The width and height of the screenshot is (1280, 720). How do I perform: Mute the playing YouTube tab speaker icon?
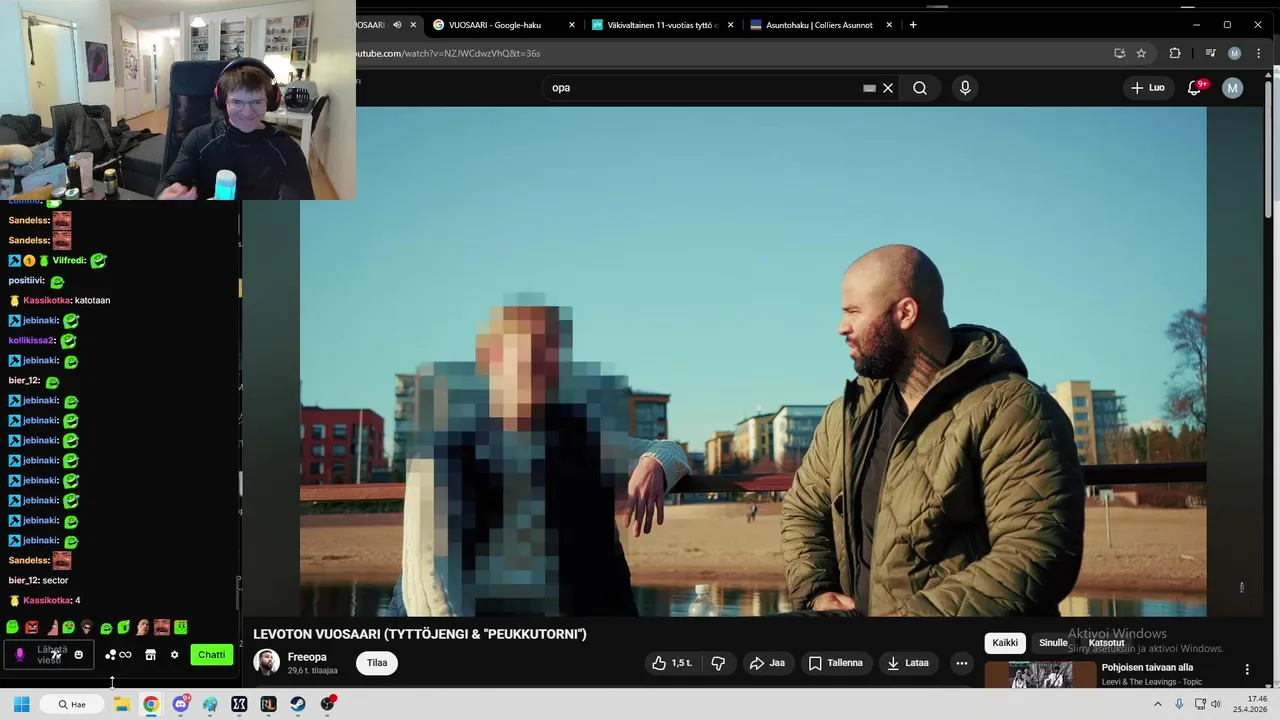(x=397, y=25)
